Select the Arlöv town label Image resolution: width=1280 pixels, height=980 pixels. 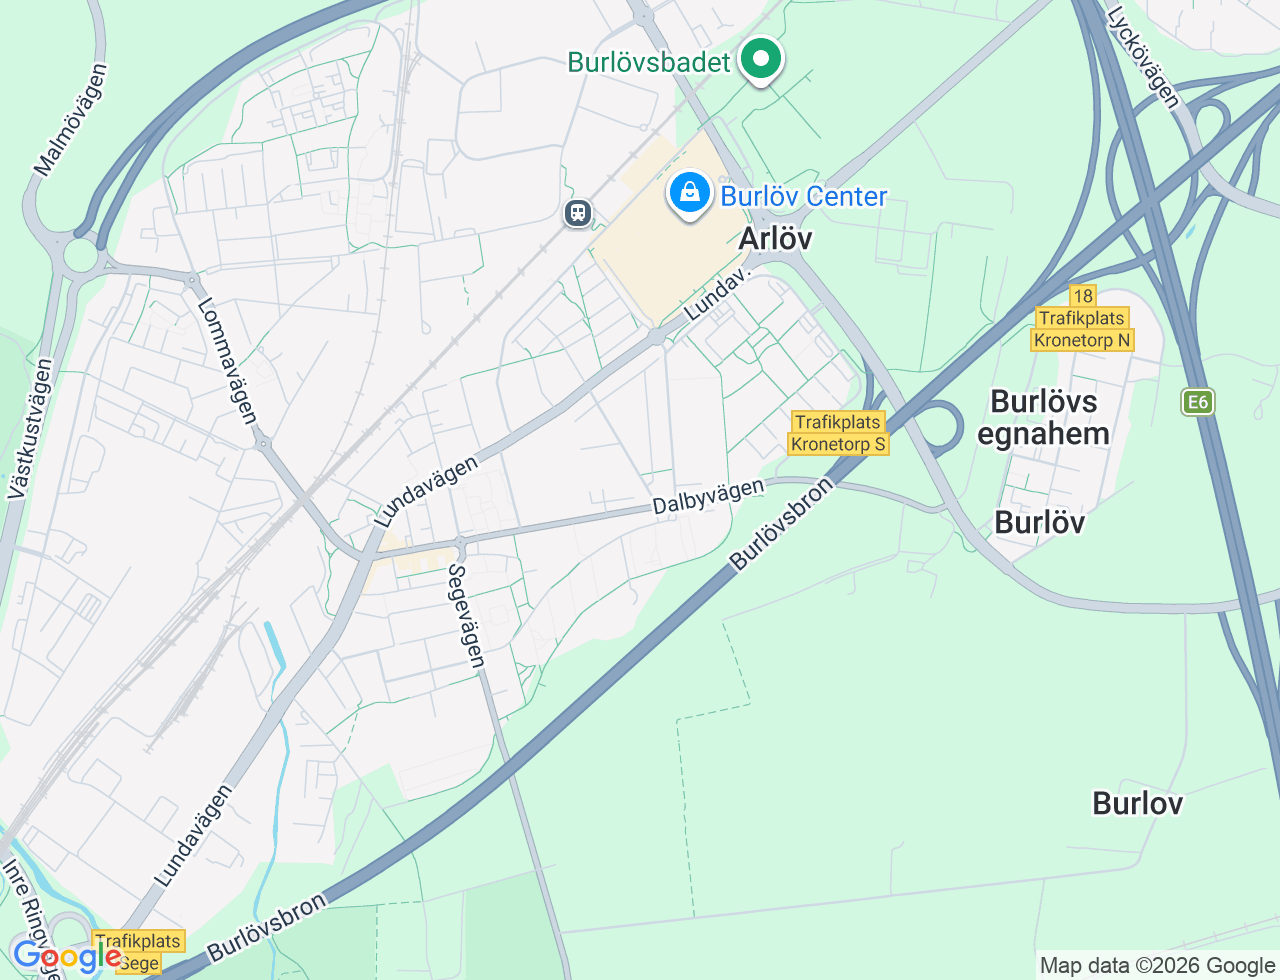(x=775, y=238)
